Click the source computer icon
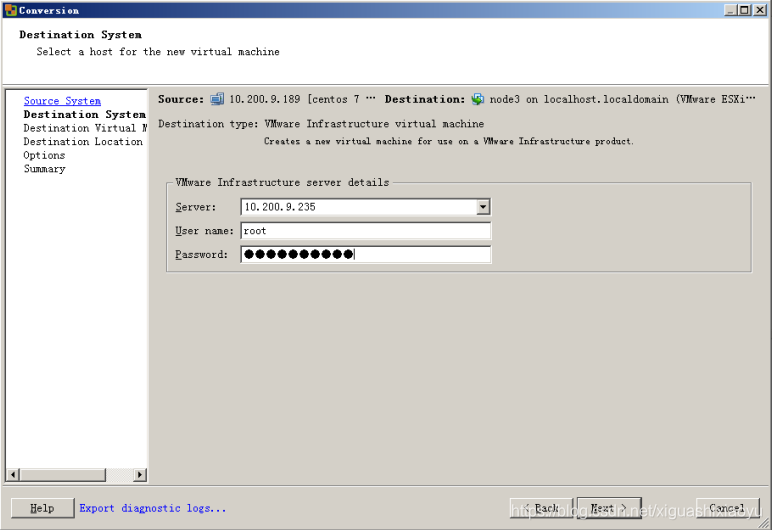 tap(217, 99)
